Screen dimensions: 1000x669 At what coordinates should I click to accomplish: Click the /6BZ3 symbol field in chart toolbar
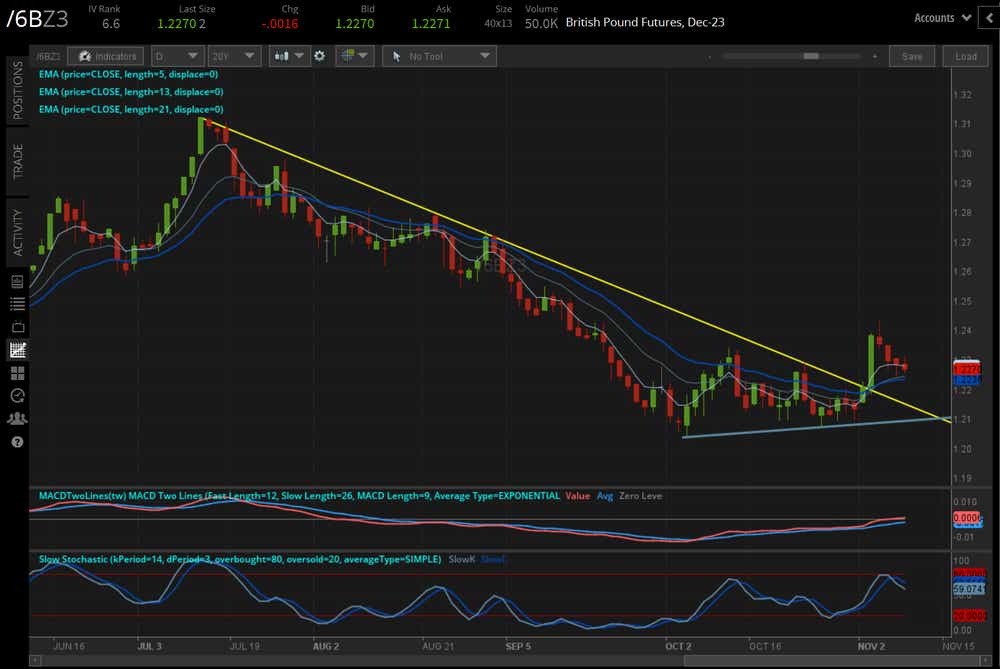(48, 56)
